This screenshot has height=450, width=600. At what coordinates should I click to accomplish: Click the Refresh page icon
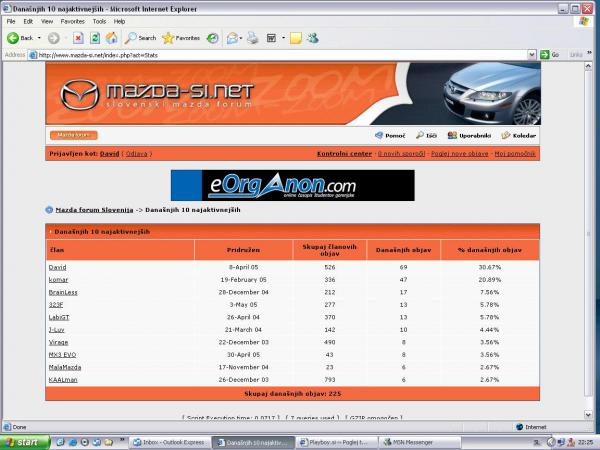[x=96, y=38]
